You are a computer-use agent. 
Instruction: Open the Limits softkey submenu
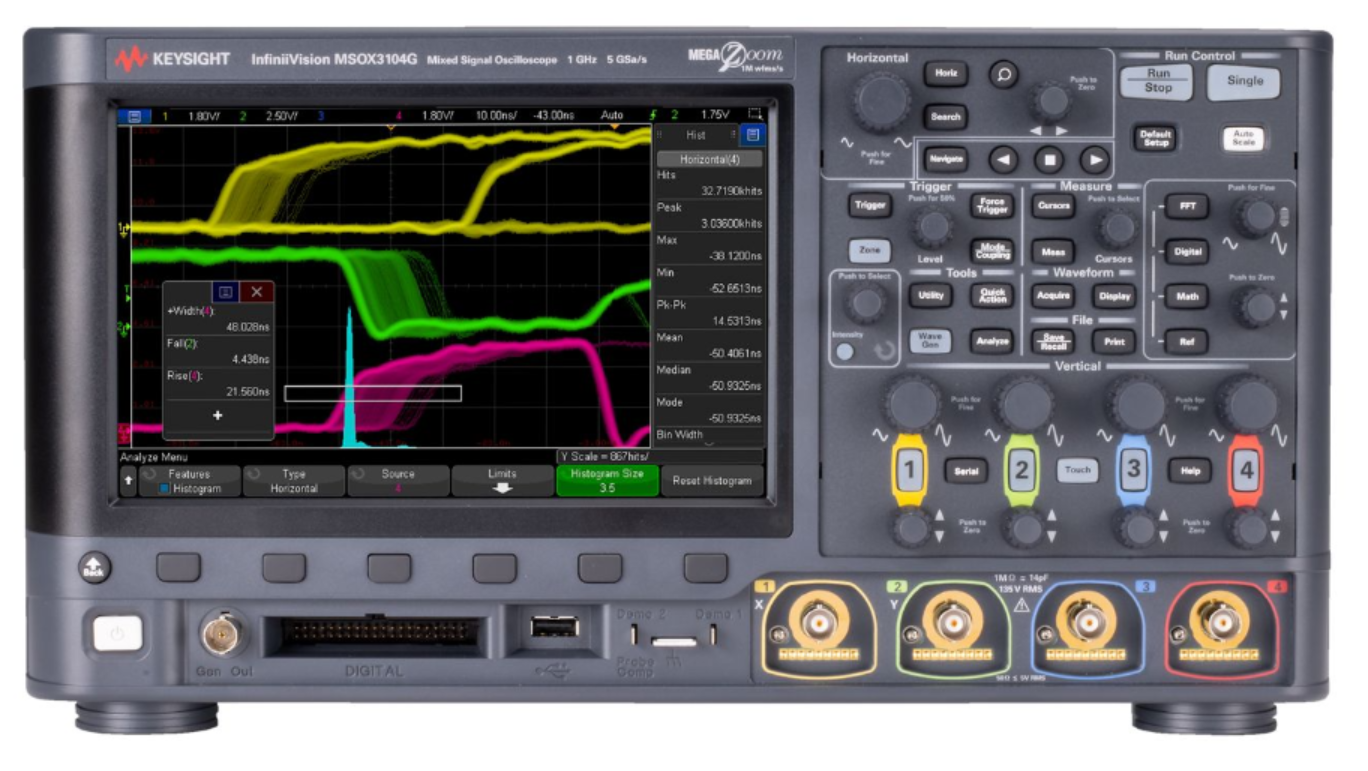pyautogui.click(x=502, y=481)
